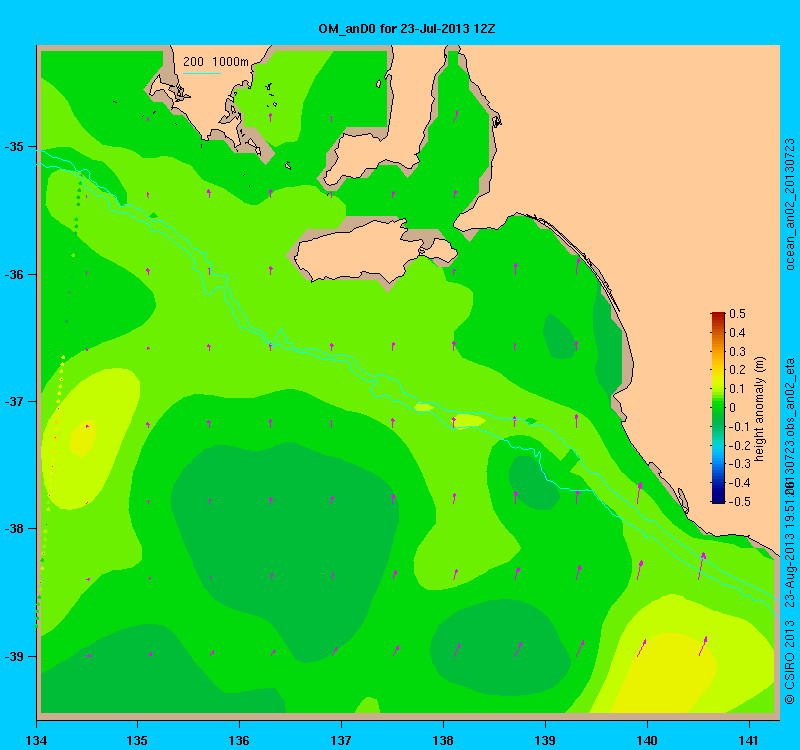Click the "-0.2" colorbar tick label
The image size is (800, 750).
coord(738,445)
